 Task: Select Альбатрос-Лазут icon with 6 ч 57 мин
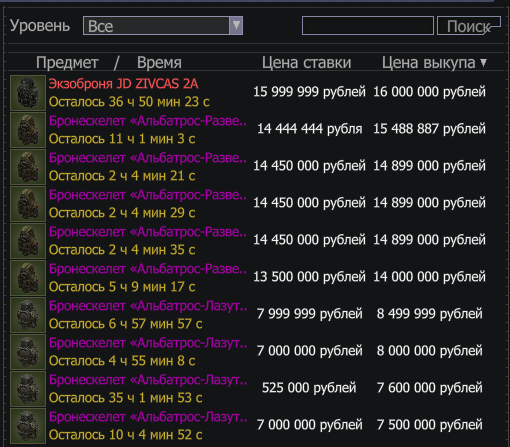coord(28,315)
